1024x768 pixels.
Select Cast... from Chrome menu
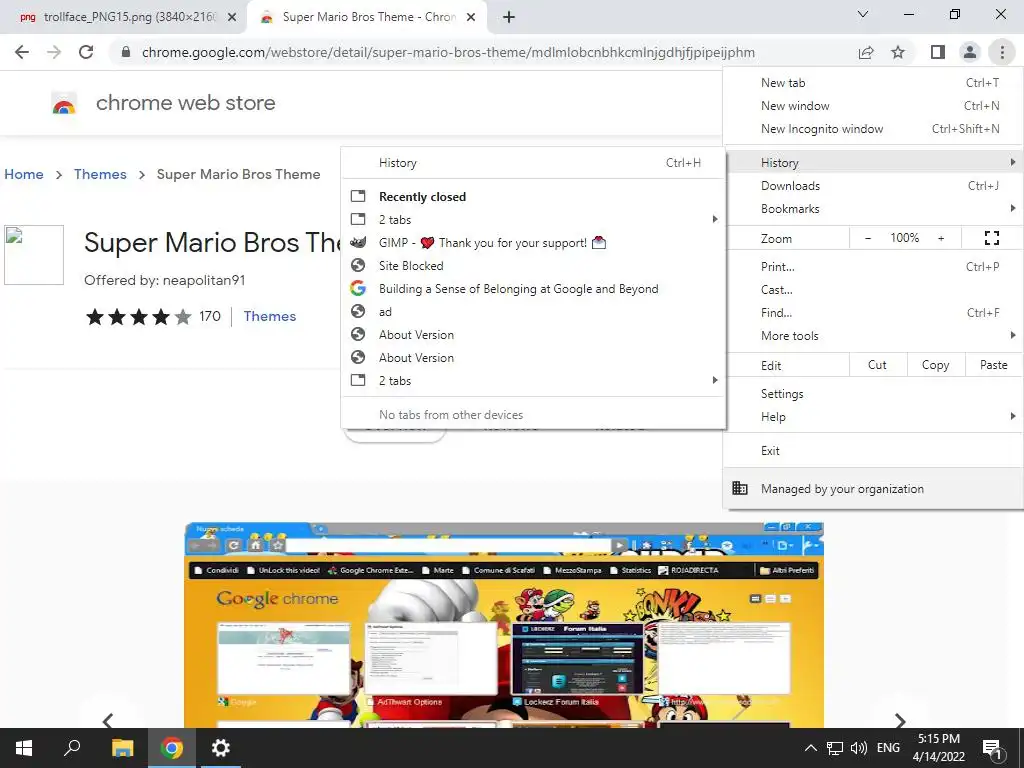point(872,289)
